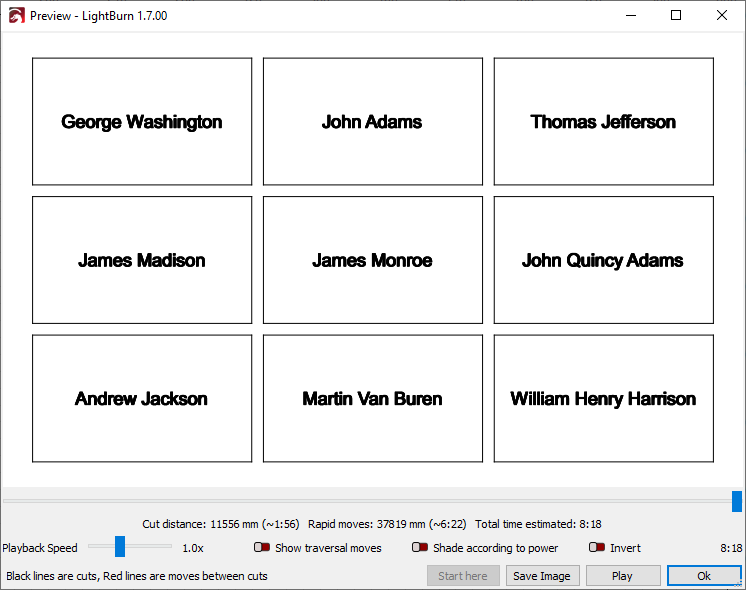Click the Start here button

[x=463, y=576]
